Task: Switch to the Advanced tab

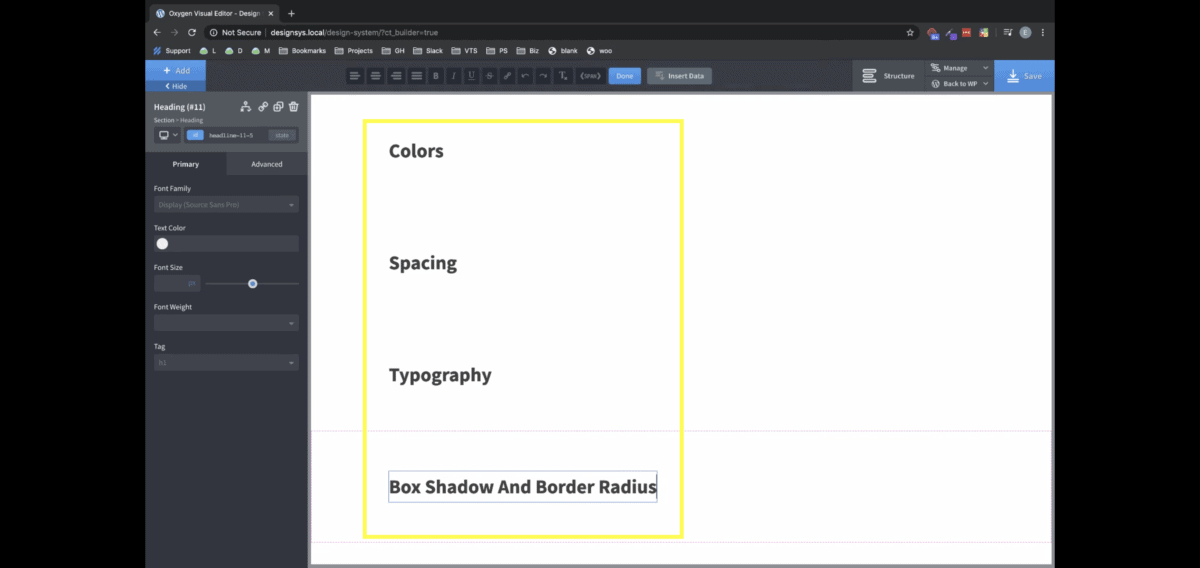Action: pos(266,164)
